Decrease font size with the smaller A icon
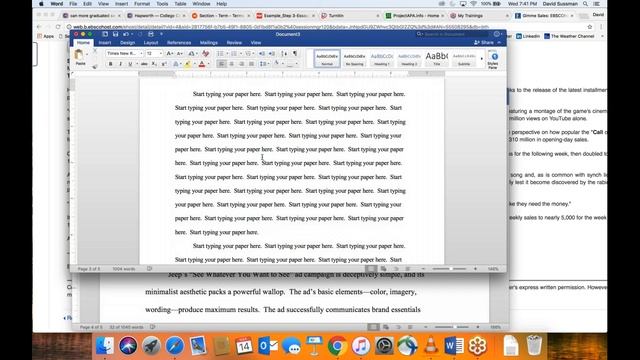Screen dimensions: 640x360 [x=180, y=53]
